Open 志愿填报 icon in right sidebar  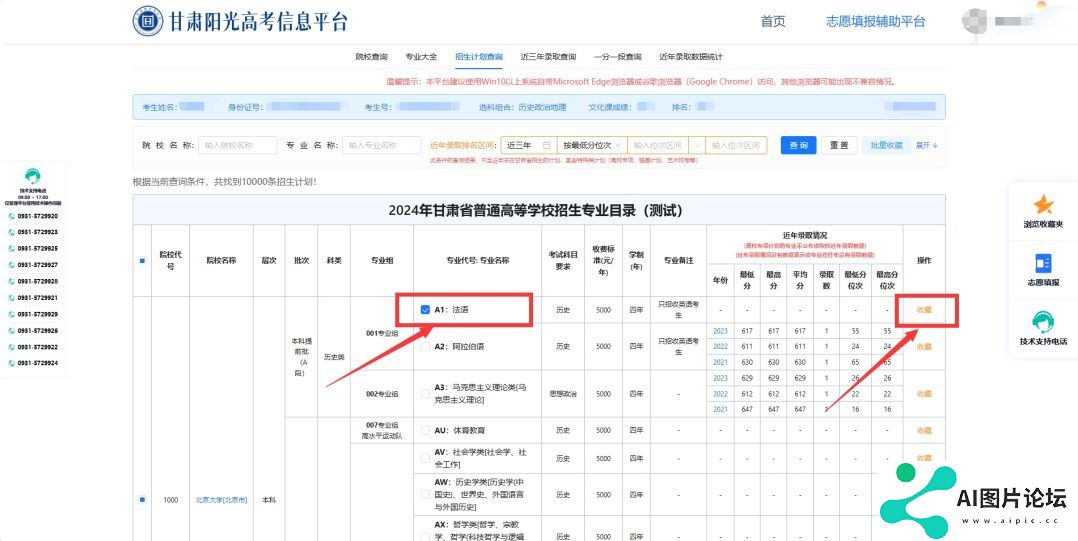coord(1043,264)
